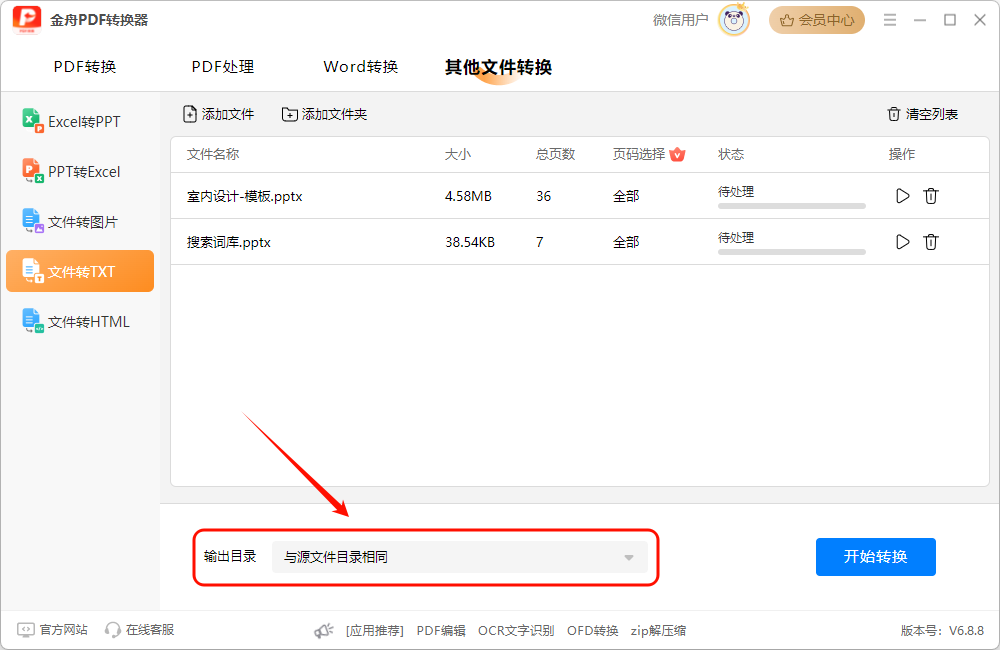The height and width of the screenshot is (650, 1000).
Task: Click the VIP badge next to 页码选择
Action: 677,154
